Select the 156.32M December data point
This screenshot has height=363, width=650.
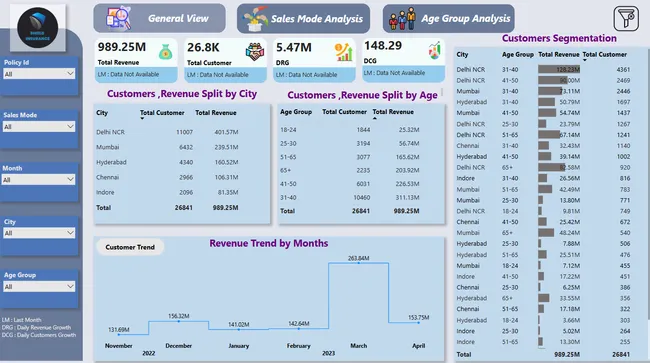[179, 321]
